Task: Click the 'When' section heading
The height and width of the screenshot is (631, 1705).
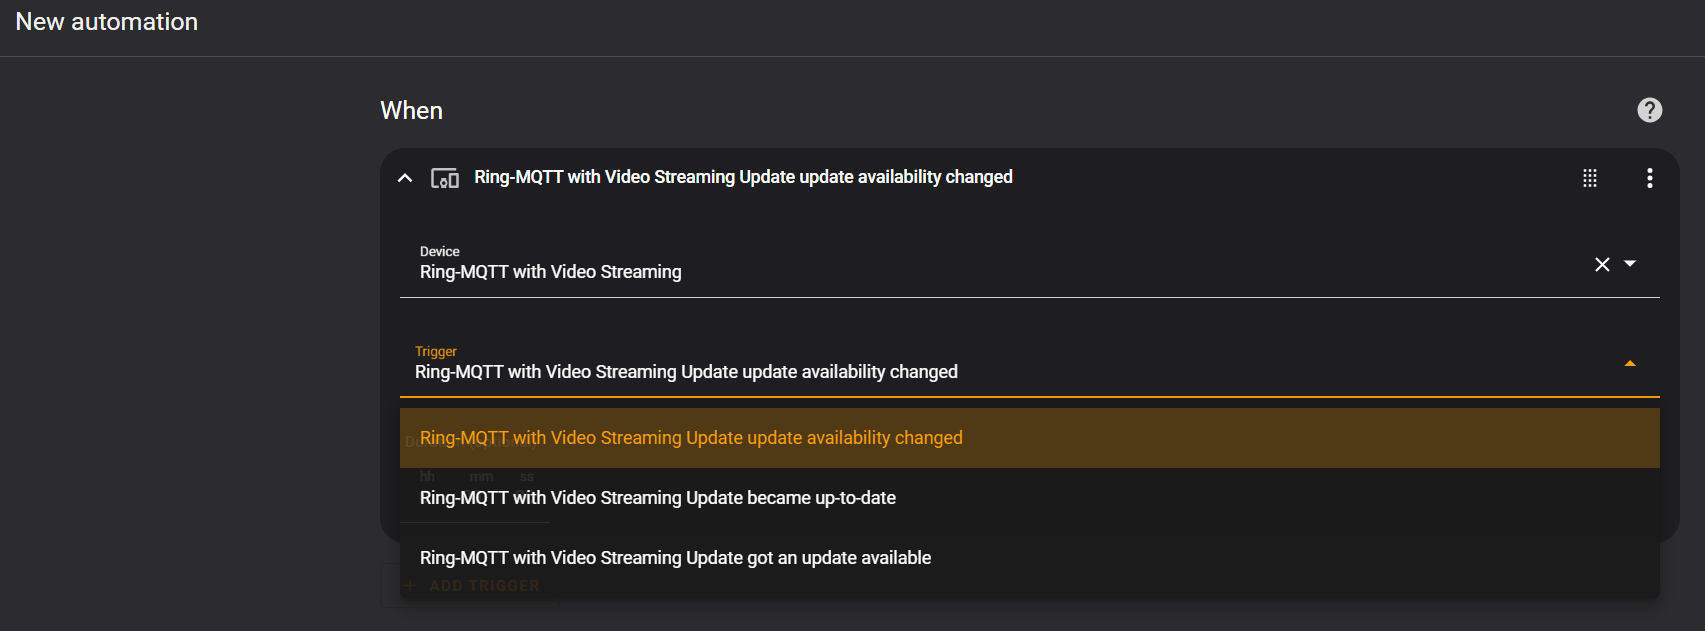Action: (411, 111)
